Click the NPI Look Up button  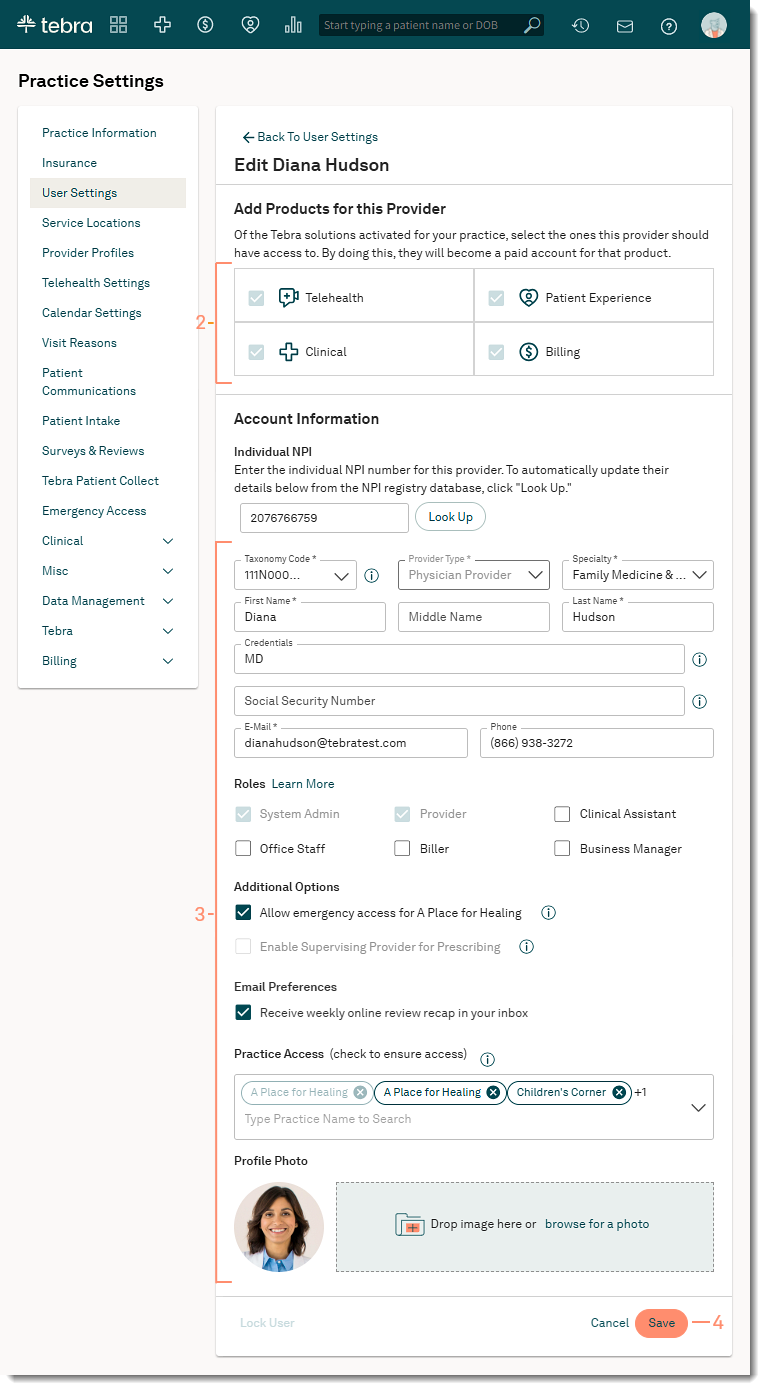coord(451,517)
